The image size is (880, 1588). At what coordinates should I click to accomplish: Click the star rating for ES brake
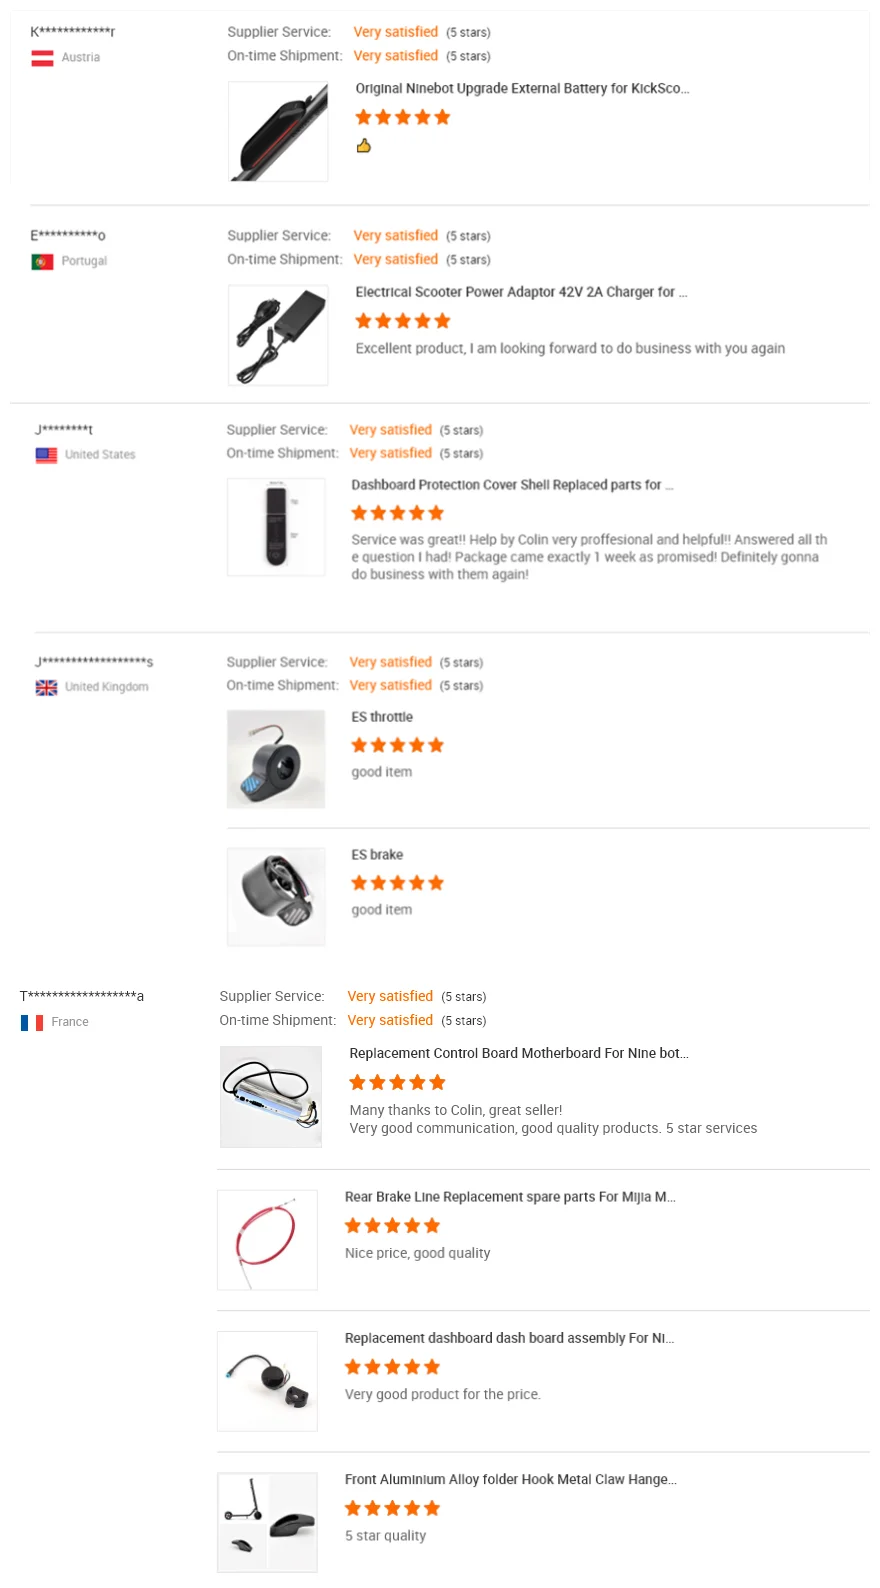[397, 883]
